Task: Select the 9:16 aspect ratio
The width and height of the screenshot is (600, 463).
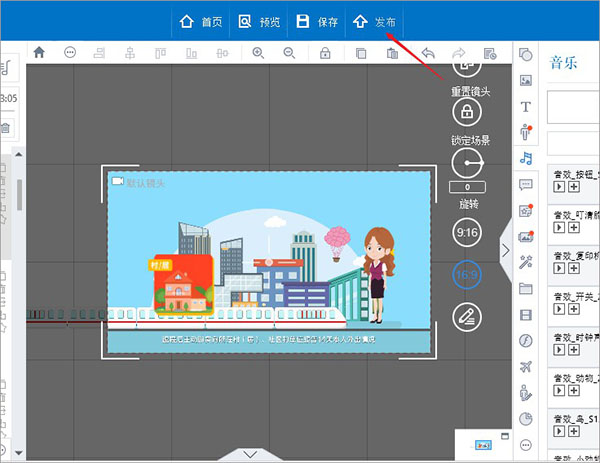Action: 467,232
